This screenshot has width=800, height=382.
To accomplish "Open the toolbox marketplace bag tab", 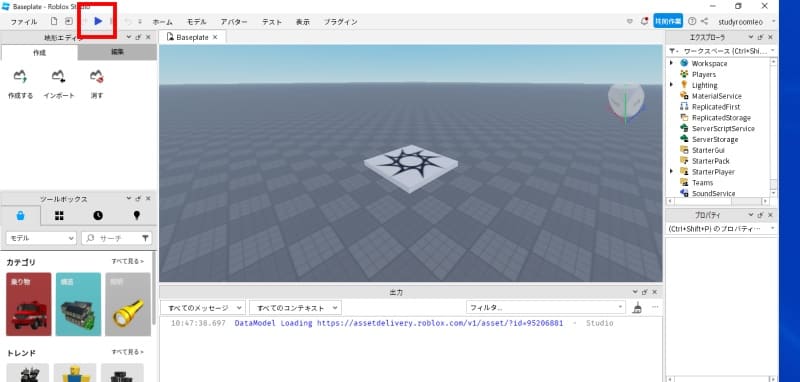I will (x=20, y=216).
